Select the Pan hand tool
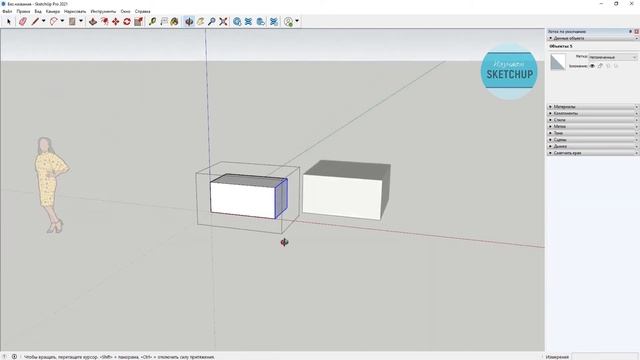This screenshot has height=360, width=640. click(x=200, y=21)
